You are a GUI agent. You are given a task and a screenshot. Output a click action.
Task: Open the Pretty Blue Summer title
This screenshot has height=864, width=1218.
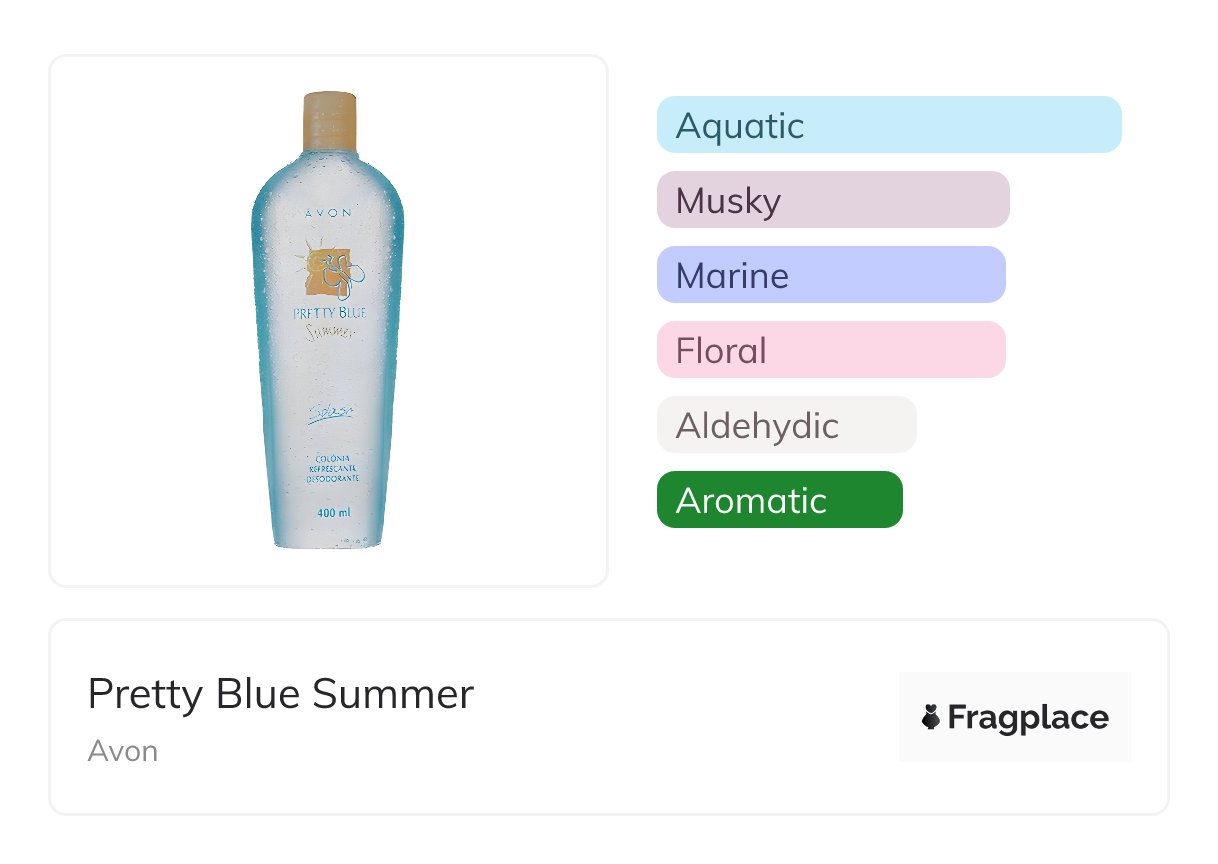pyautogui.click(x=280, y=693)
